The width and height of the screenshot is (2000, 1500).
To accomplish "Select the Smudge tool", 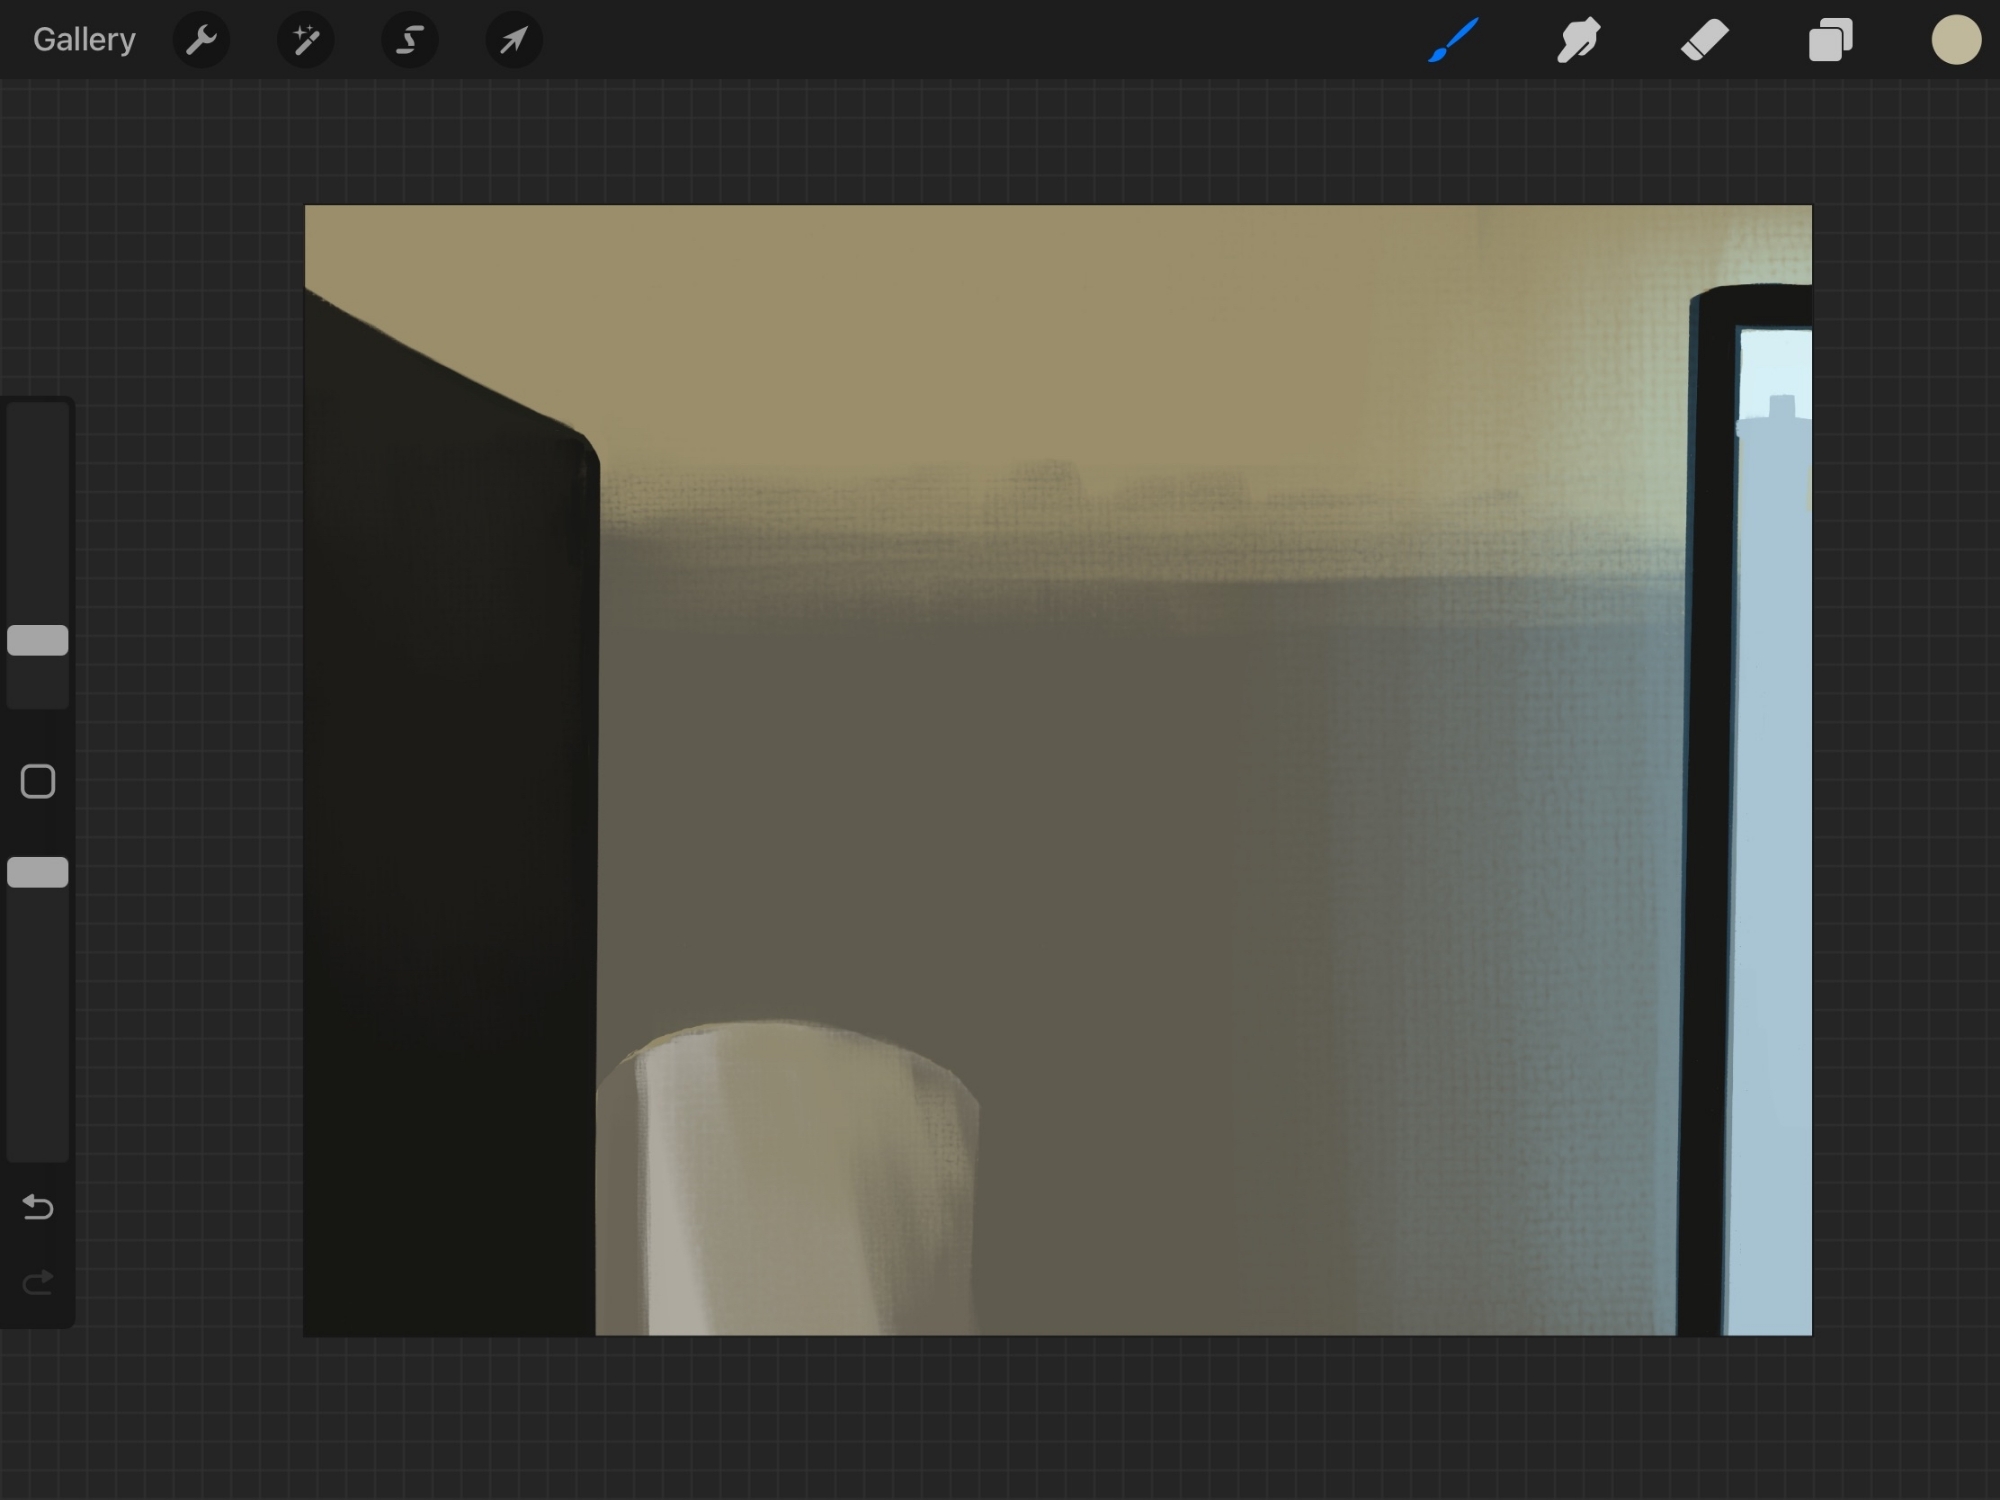I will (1578, 40).
